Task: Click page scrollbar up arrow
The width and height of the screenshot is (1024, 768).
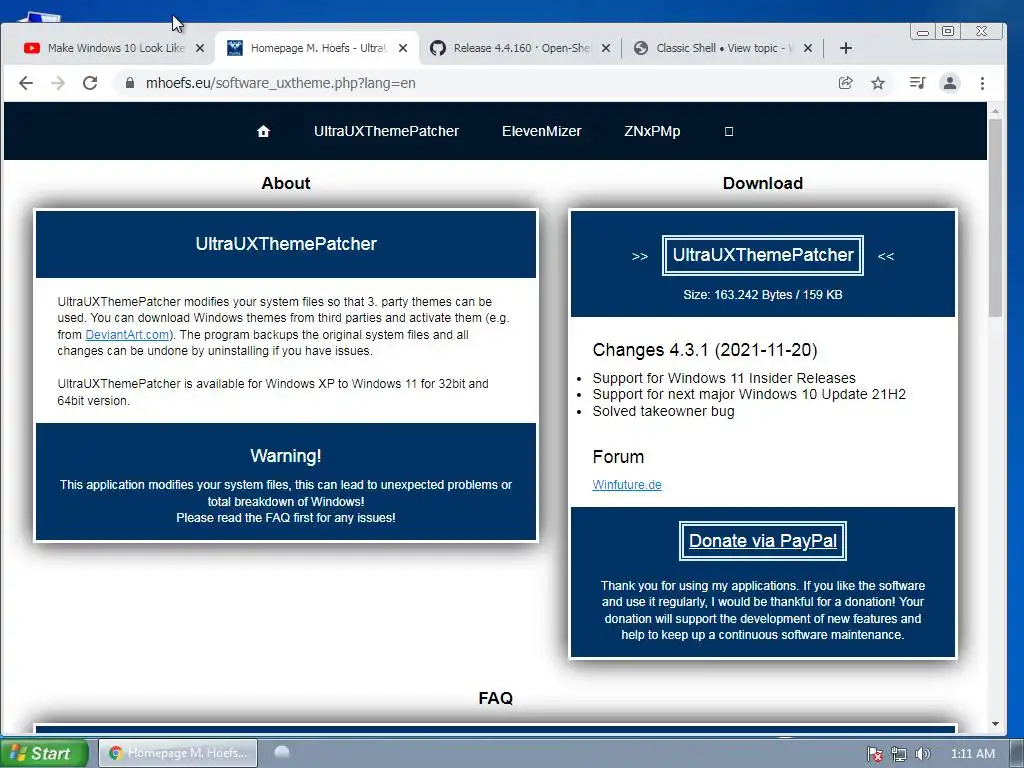Action: point(995,112)
